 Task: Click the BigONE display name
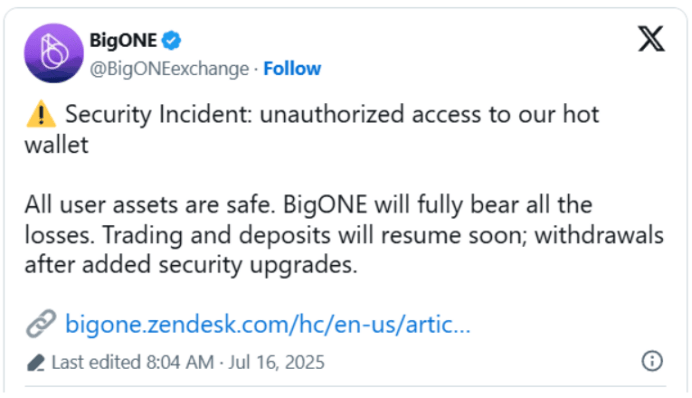[x=123, y=41]
